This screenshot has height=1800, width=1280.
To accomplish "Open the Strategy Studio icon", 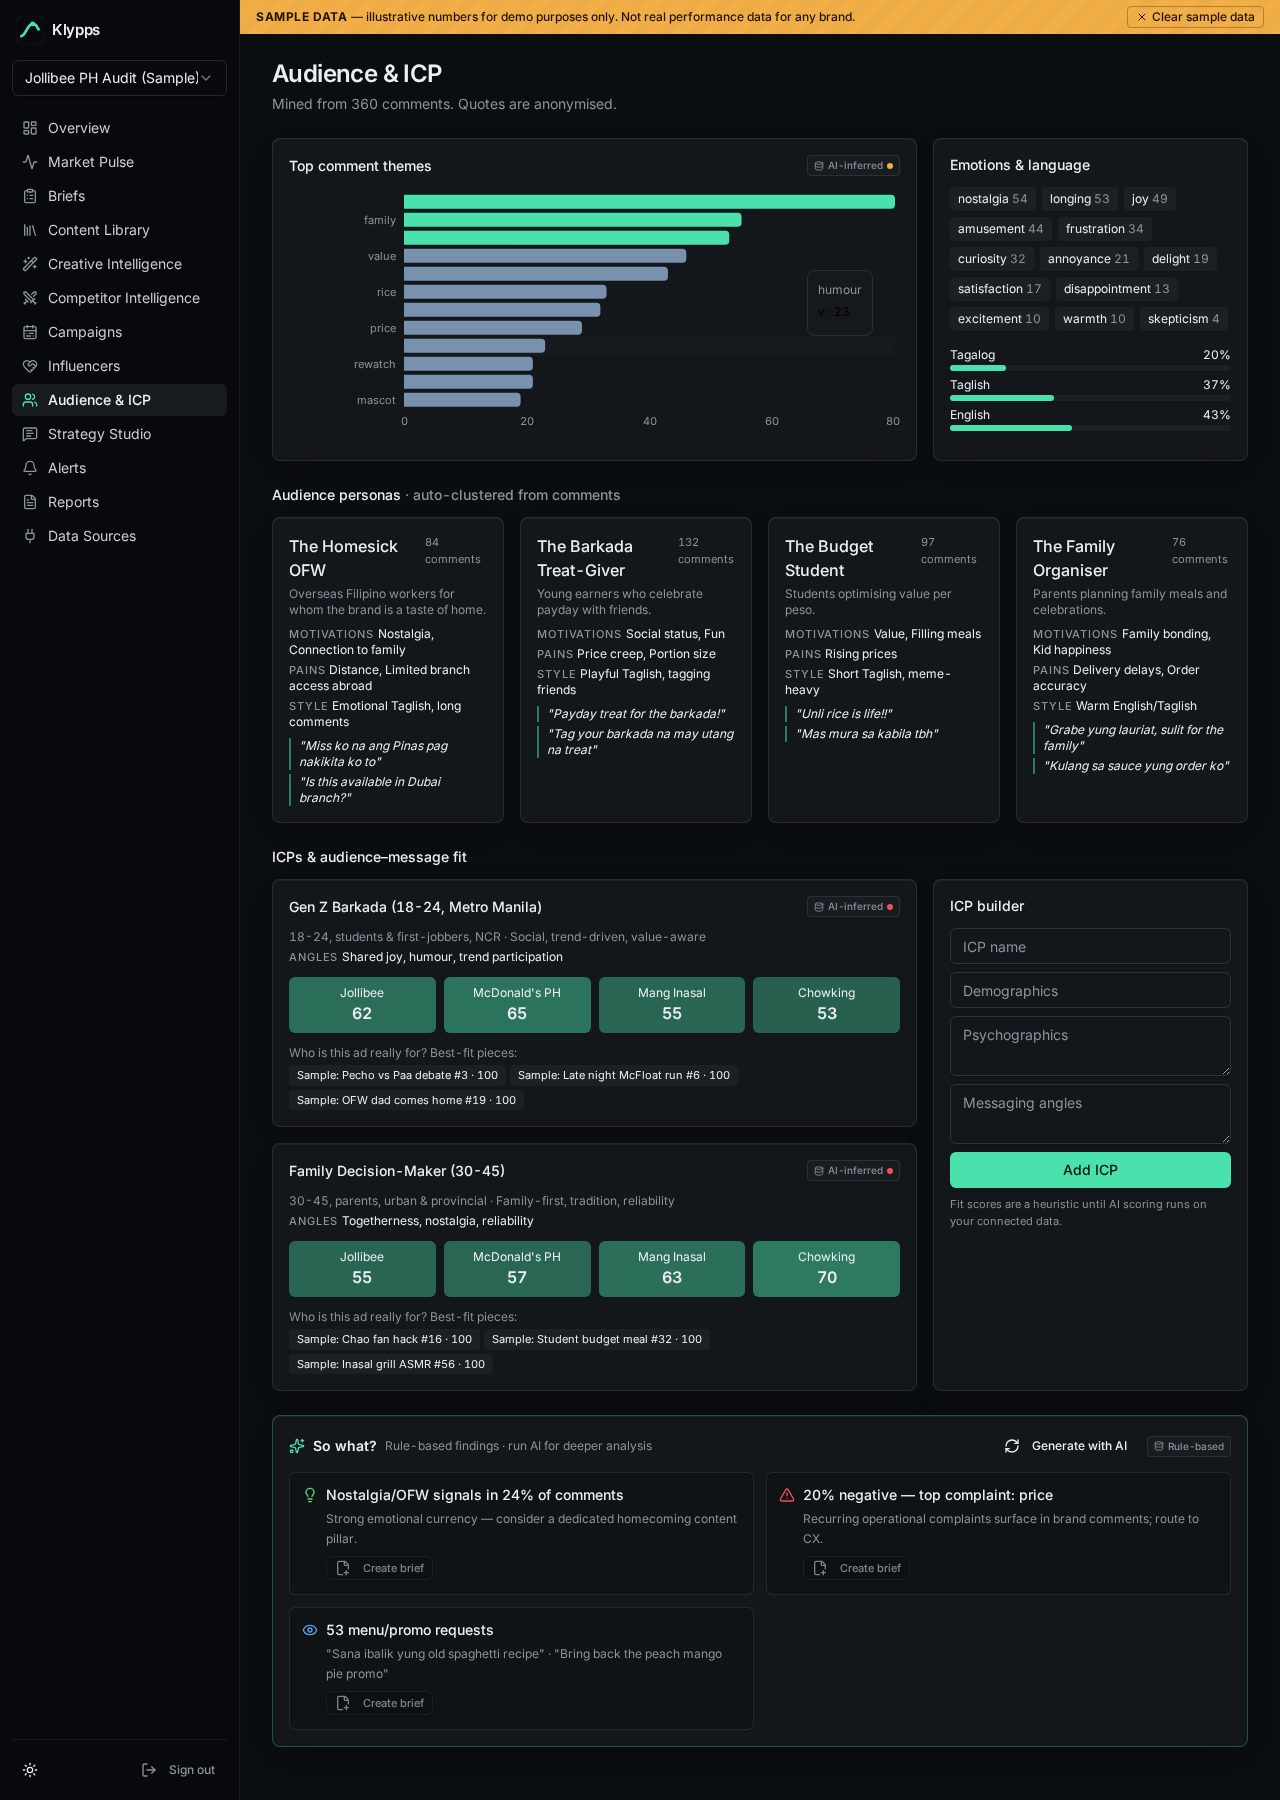I will coord(30,434).
